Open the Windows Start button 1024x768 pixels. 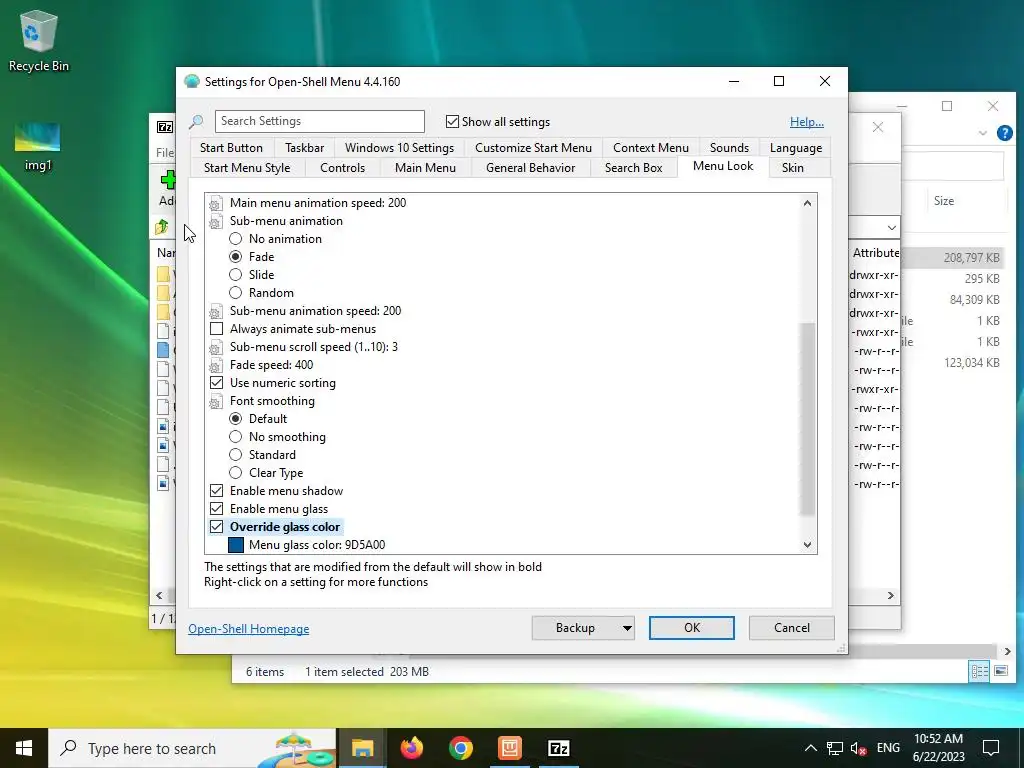click(x=24, y=748)
